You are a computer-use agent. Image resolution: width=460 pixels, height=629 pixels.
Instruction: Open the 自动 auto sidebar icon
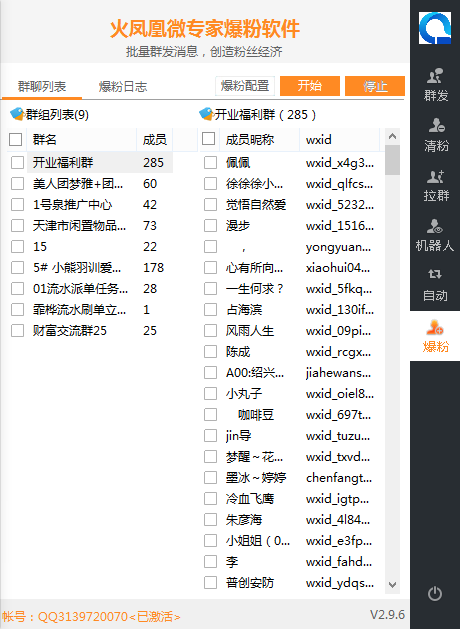point(435,285)
